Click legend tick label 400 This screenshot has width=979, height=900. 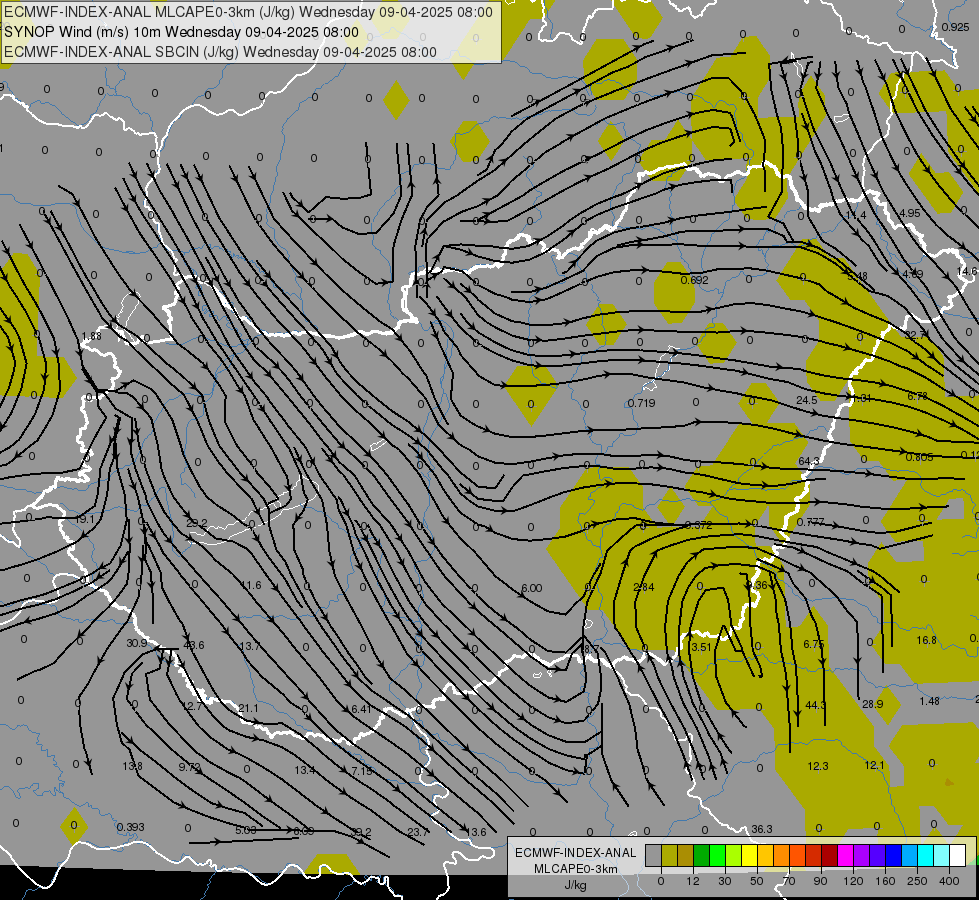click(949, 881)
